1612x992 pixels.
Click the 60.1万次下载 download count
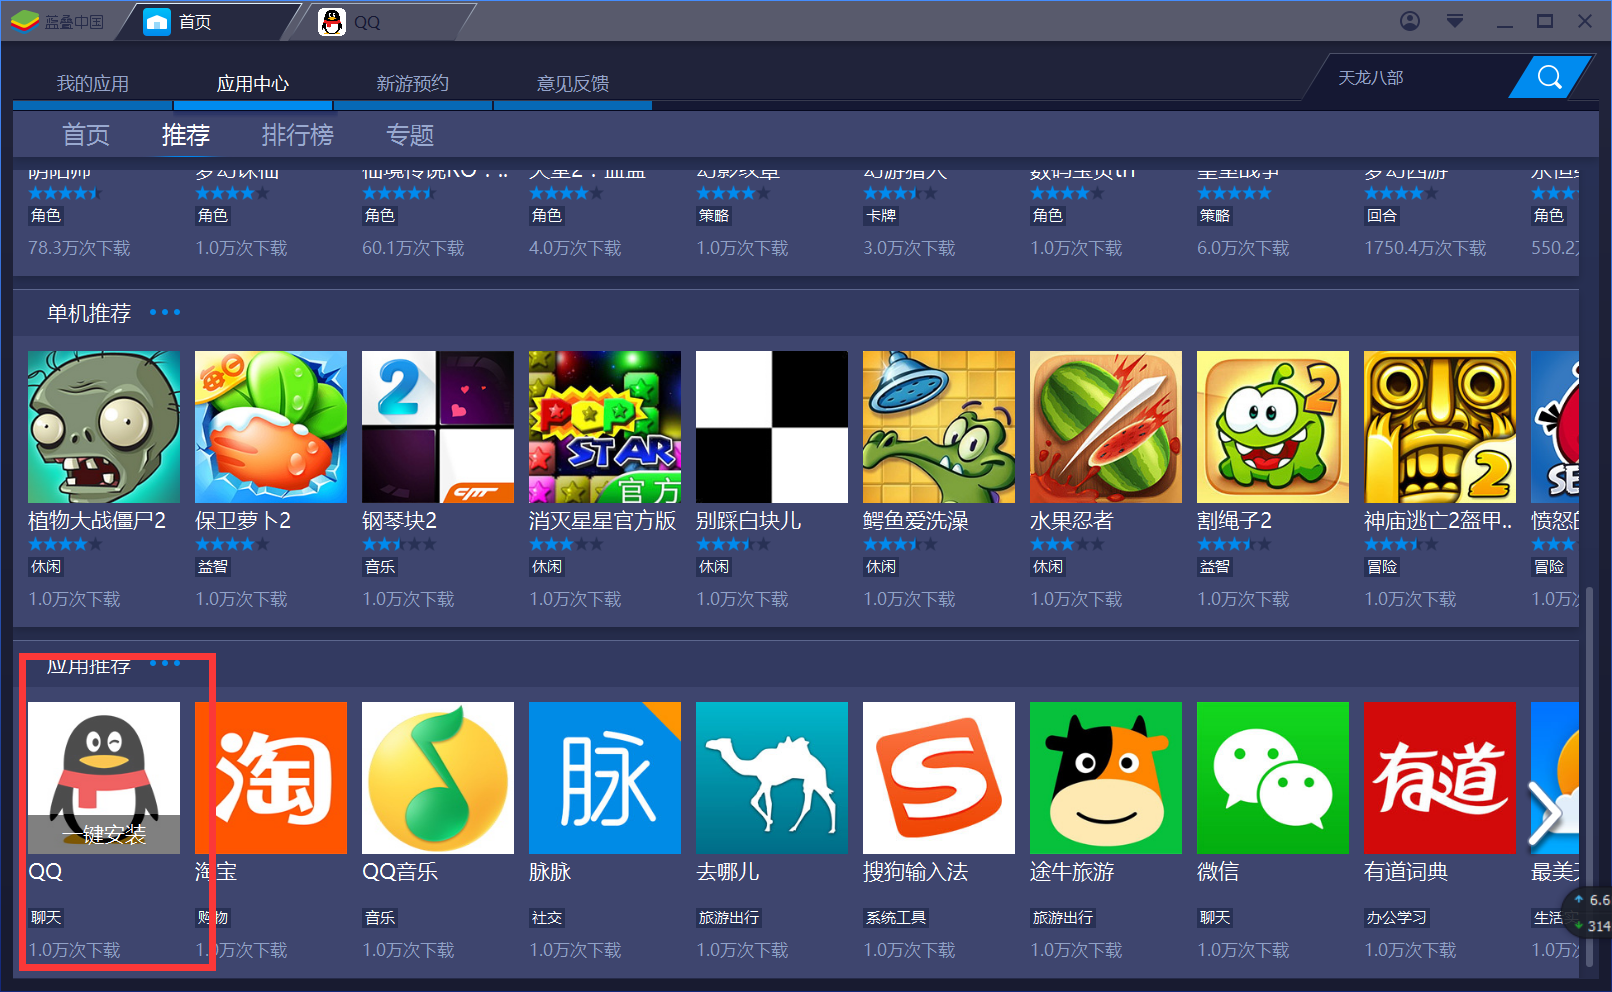tap(413, 248)
